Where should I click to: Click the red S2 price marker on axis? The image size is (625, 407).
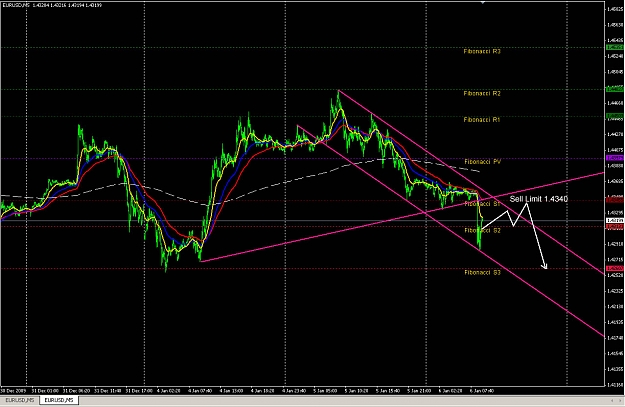point(615,226)
